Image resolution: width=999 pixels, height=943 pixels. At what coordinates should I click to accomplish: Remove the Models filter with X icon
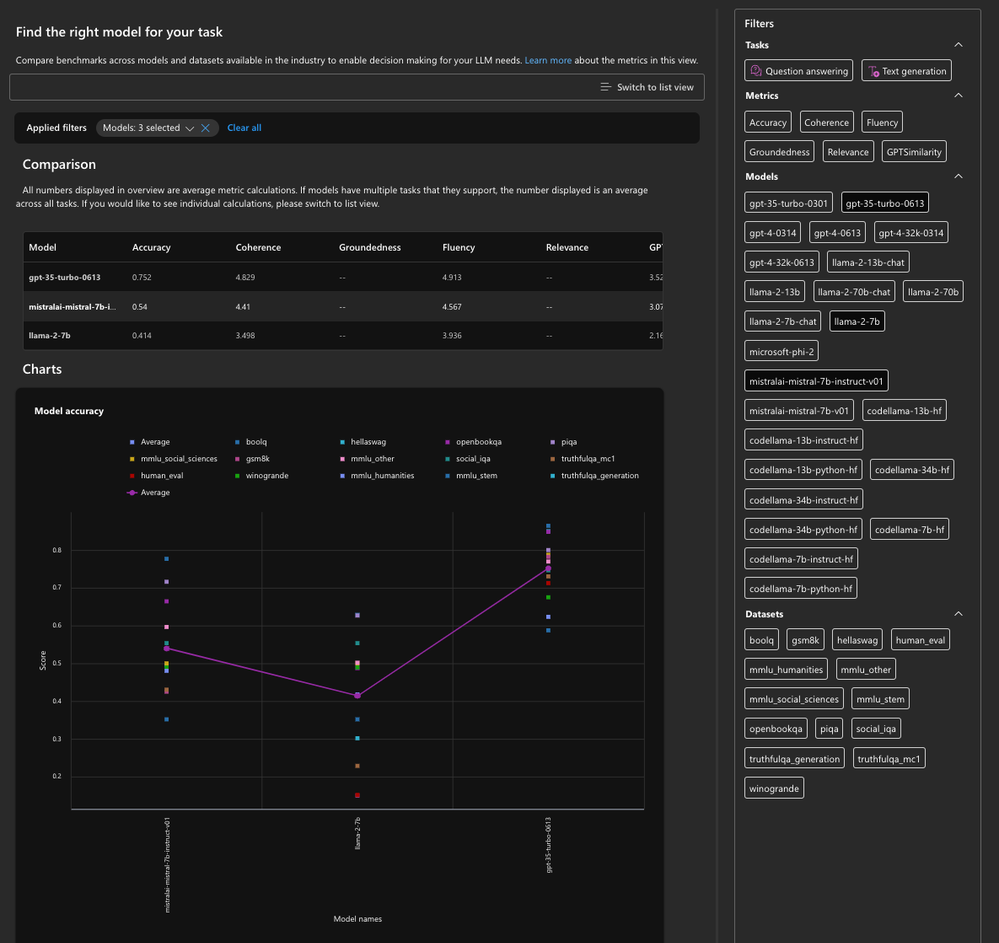pyautogui.click(x=205, y=128)
